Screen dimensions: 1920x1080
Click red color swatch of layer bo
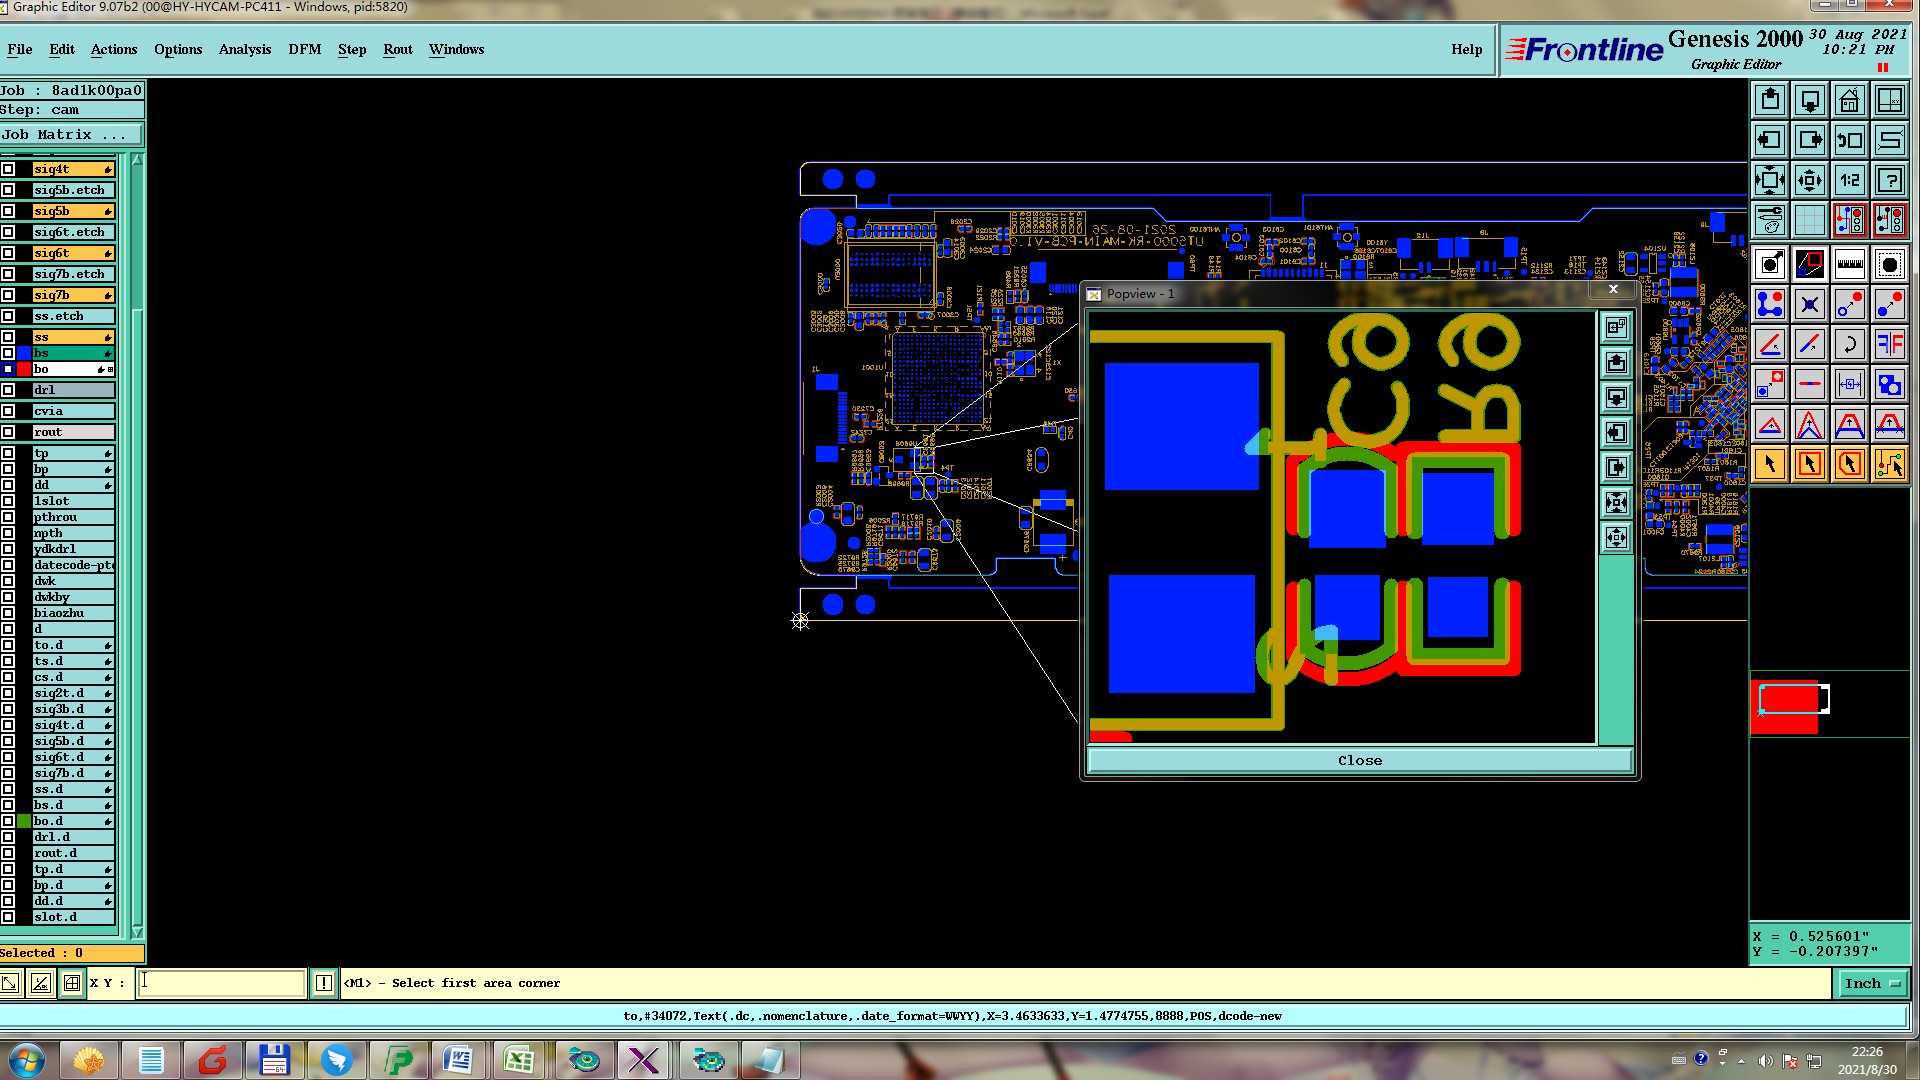tap(24, 369)
